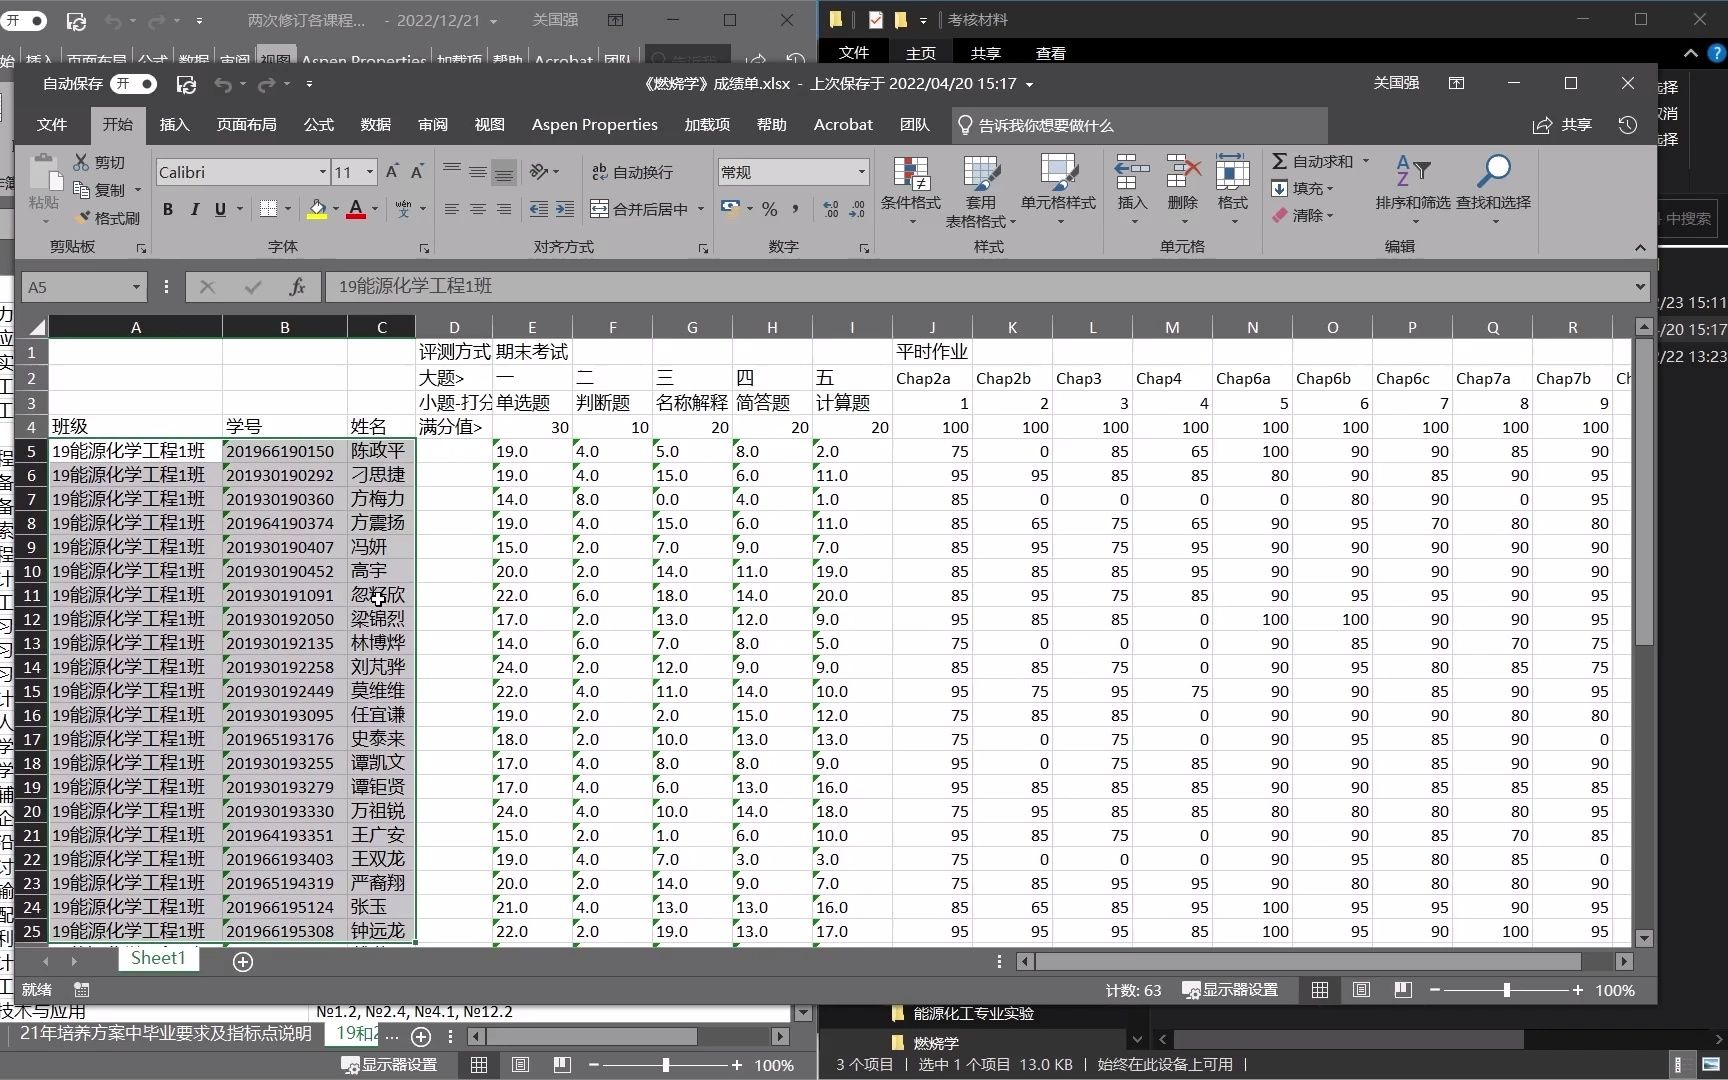1728x1080 pixels.
Task: Increase font size with larger A icon
Action: (392, 172)
